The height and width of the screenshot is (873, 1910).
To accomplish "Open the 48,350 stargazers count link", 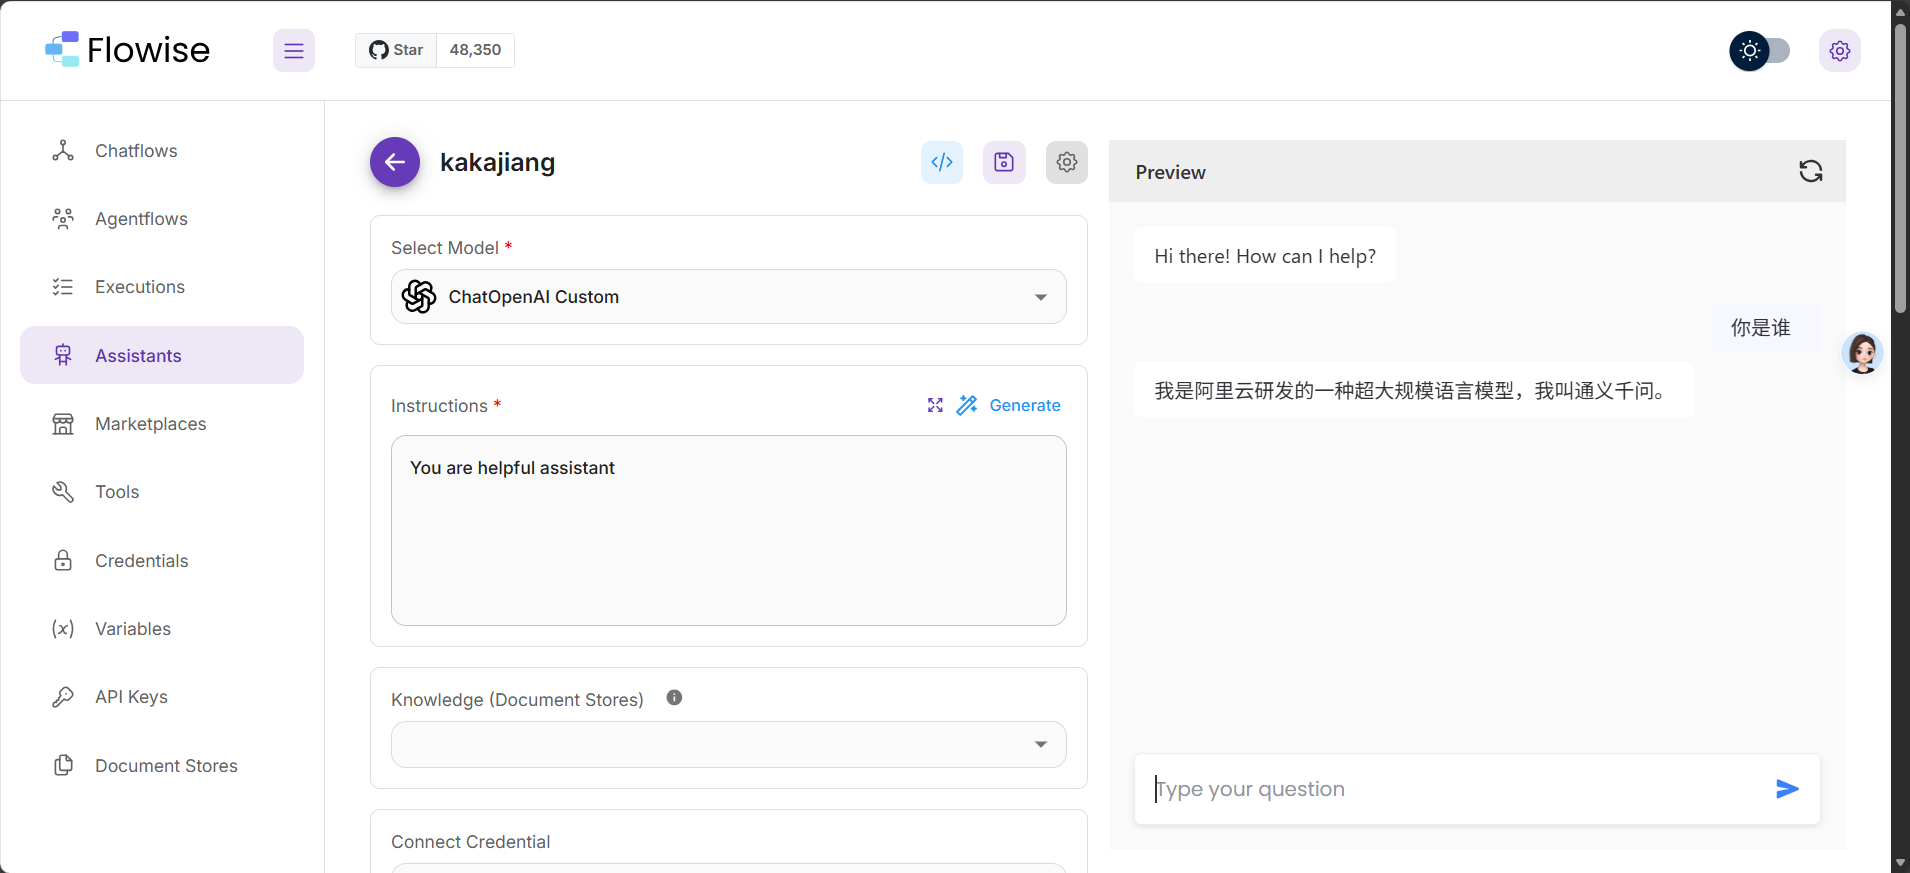I will tap(475, 50).
